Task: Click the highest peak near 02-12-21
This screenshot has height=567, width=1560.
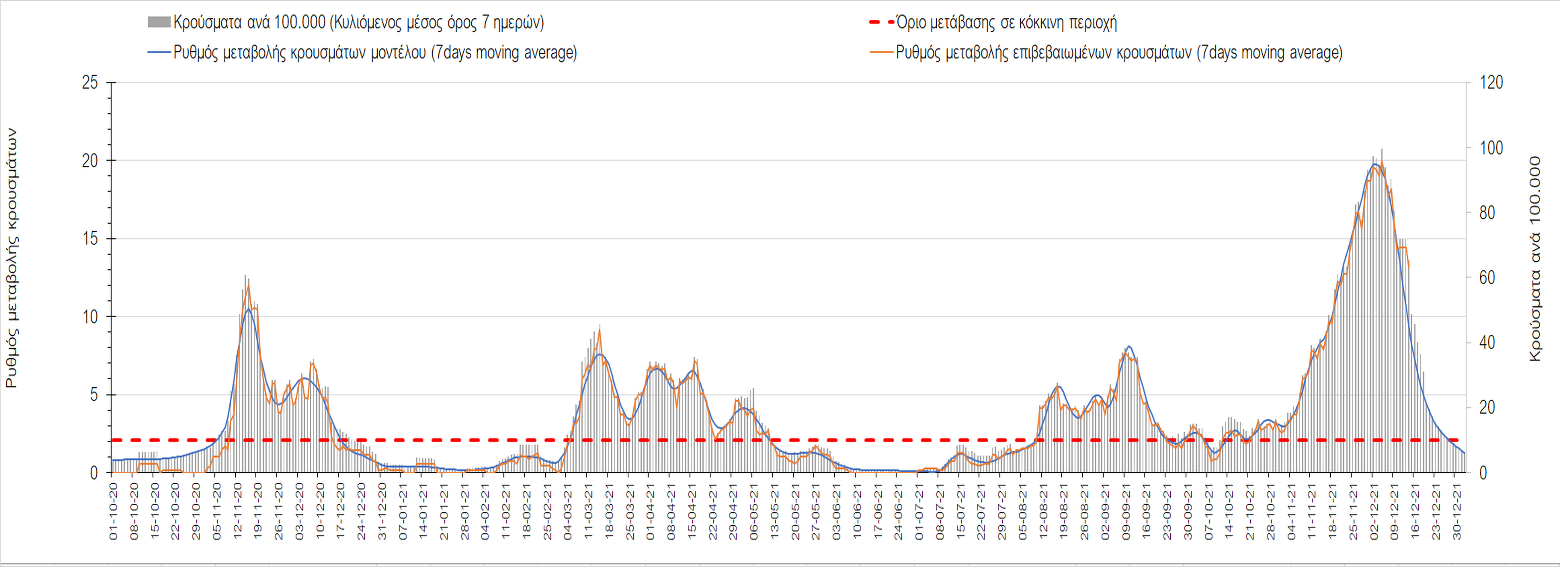Action: click(1377, 164)
